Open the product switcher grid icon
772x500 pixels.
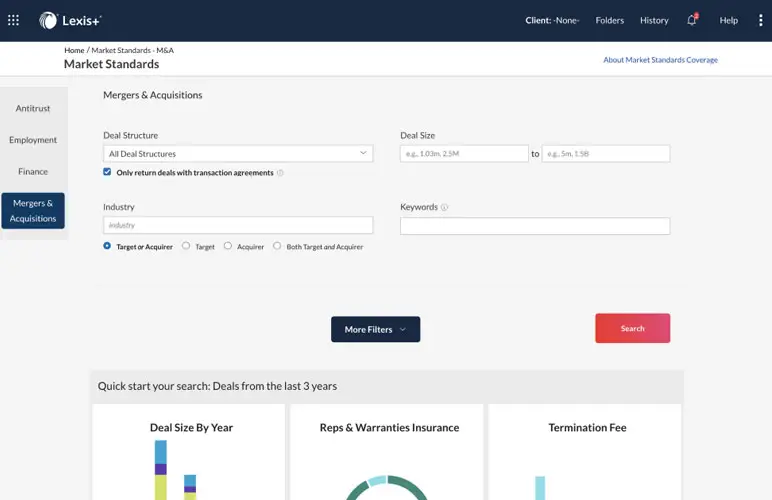[14, 20]
